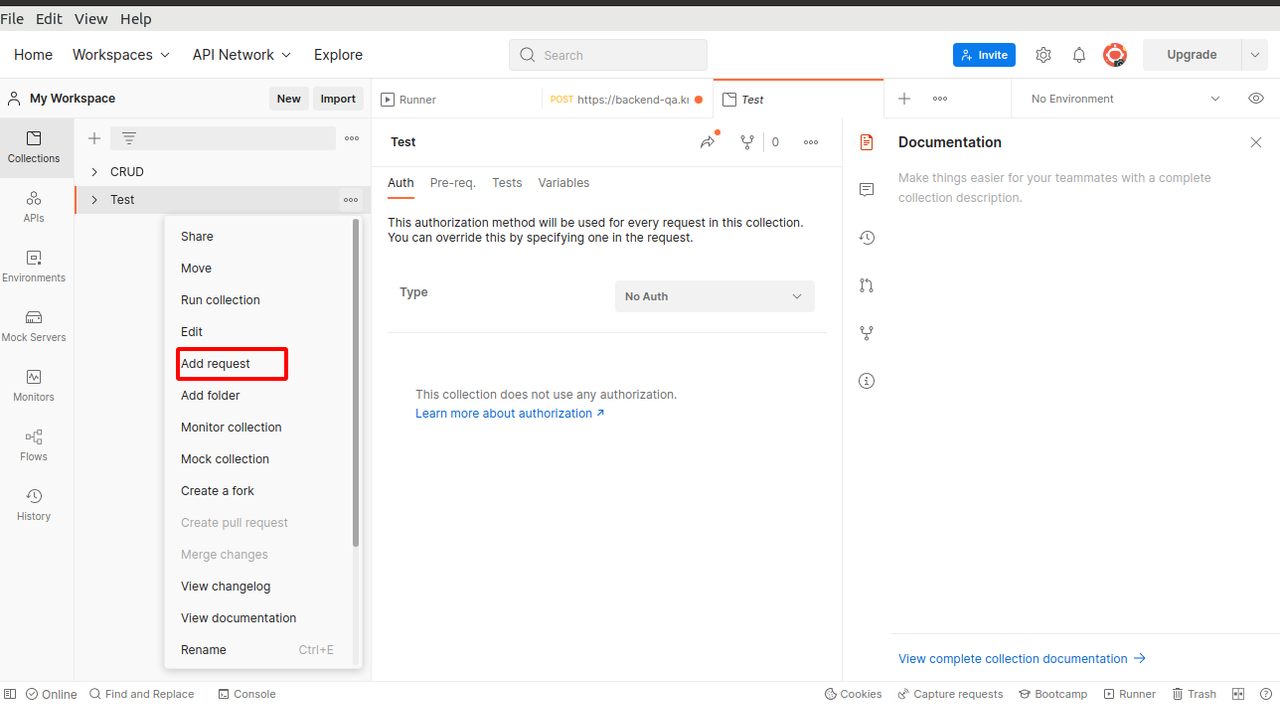Image resolution: width=1280 pixels, height=706 pixels.
Task: Click the Invite button
Action: coord(984,55)
